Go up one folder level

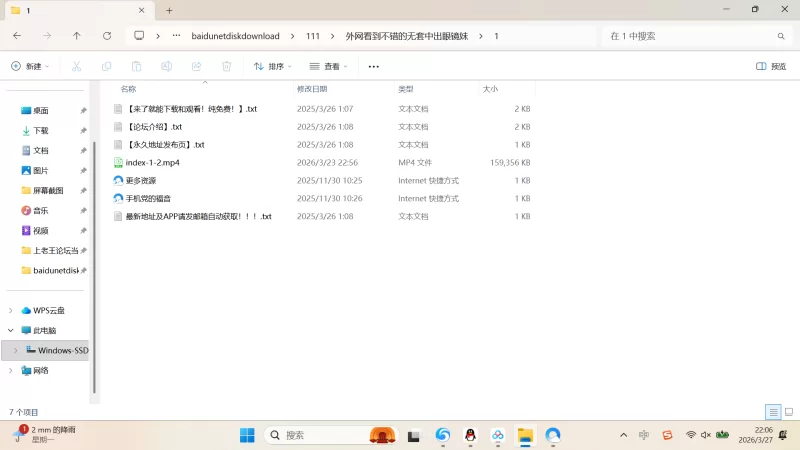(77, 35)
